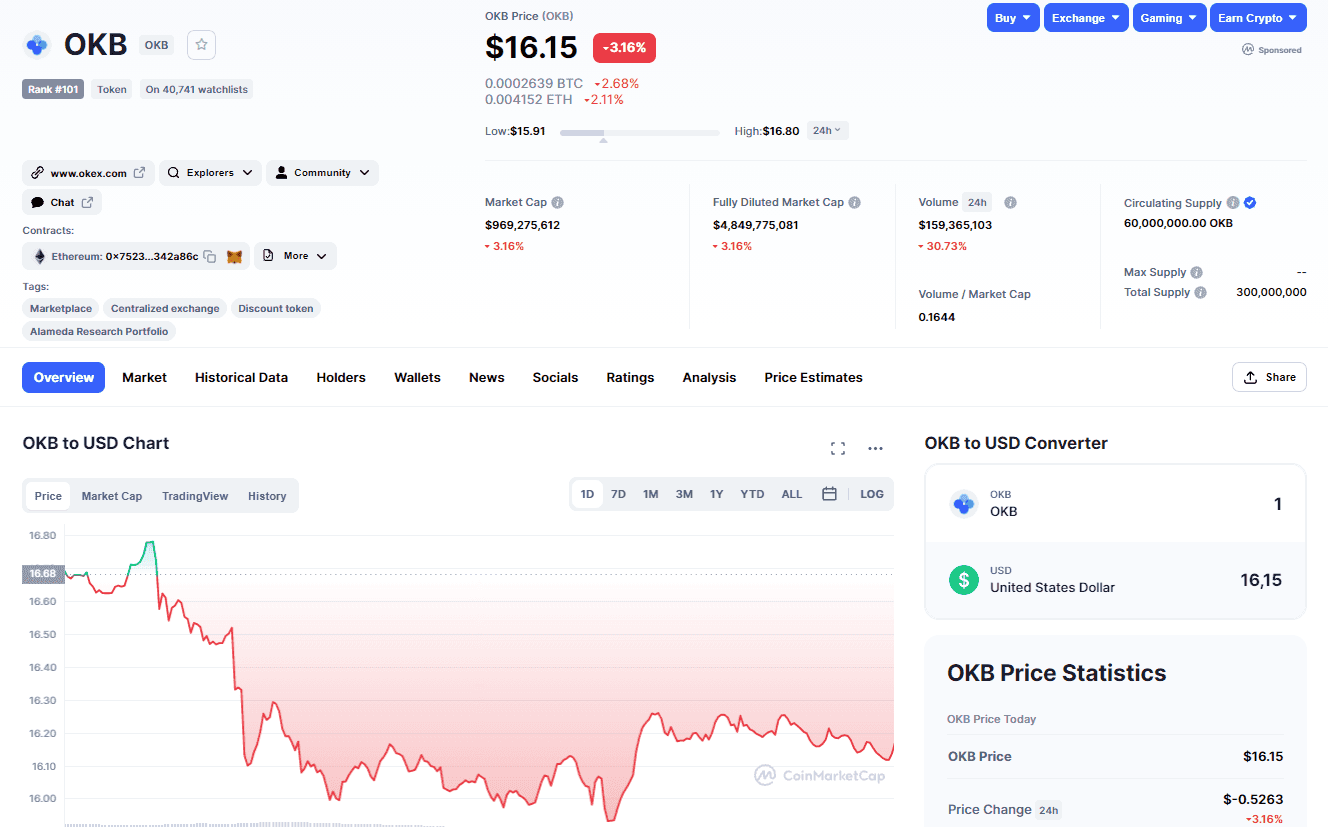1328x827 pixels.
Task: Open the Ratings tab
Action: [x=630, y=377]
